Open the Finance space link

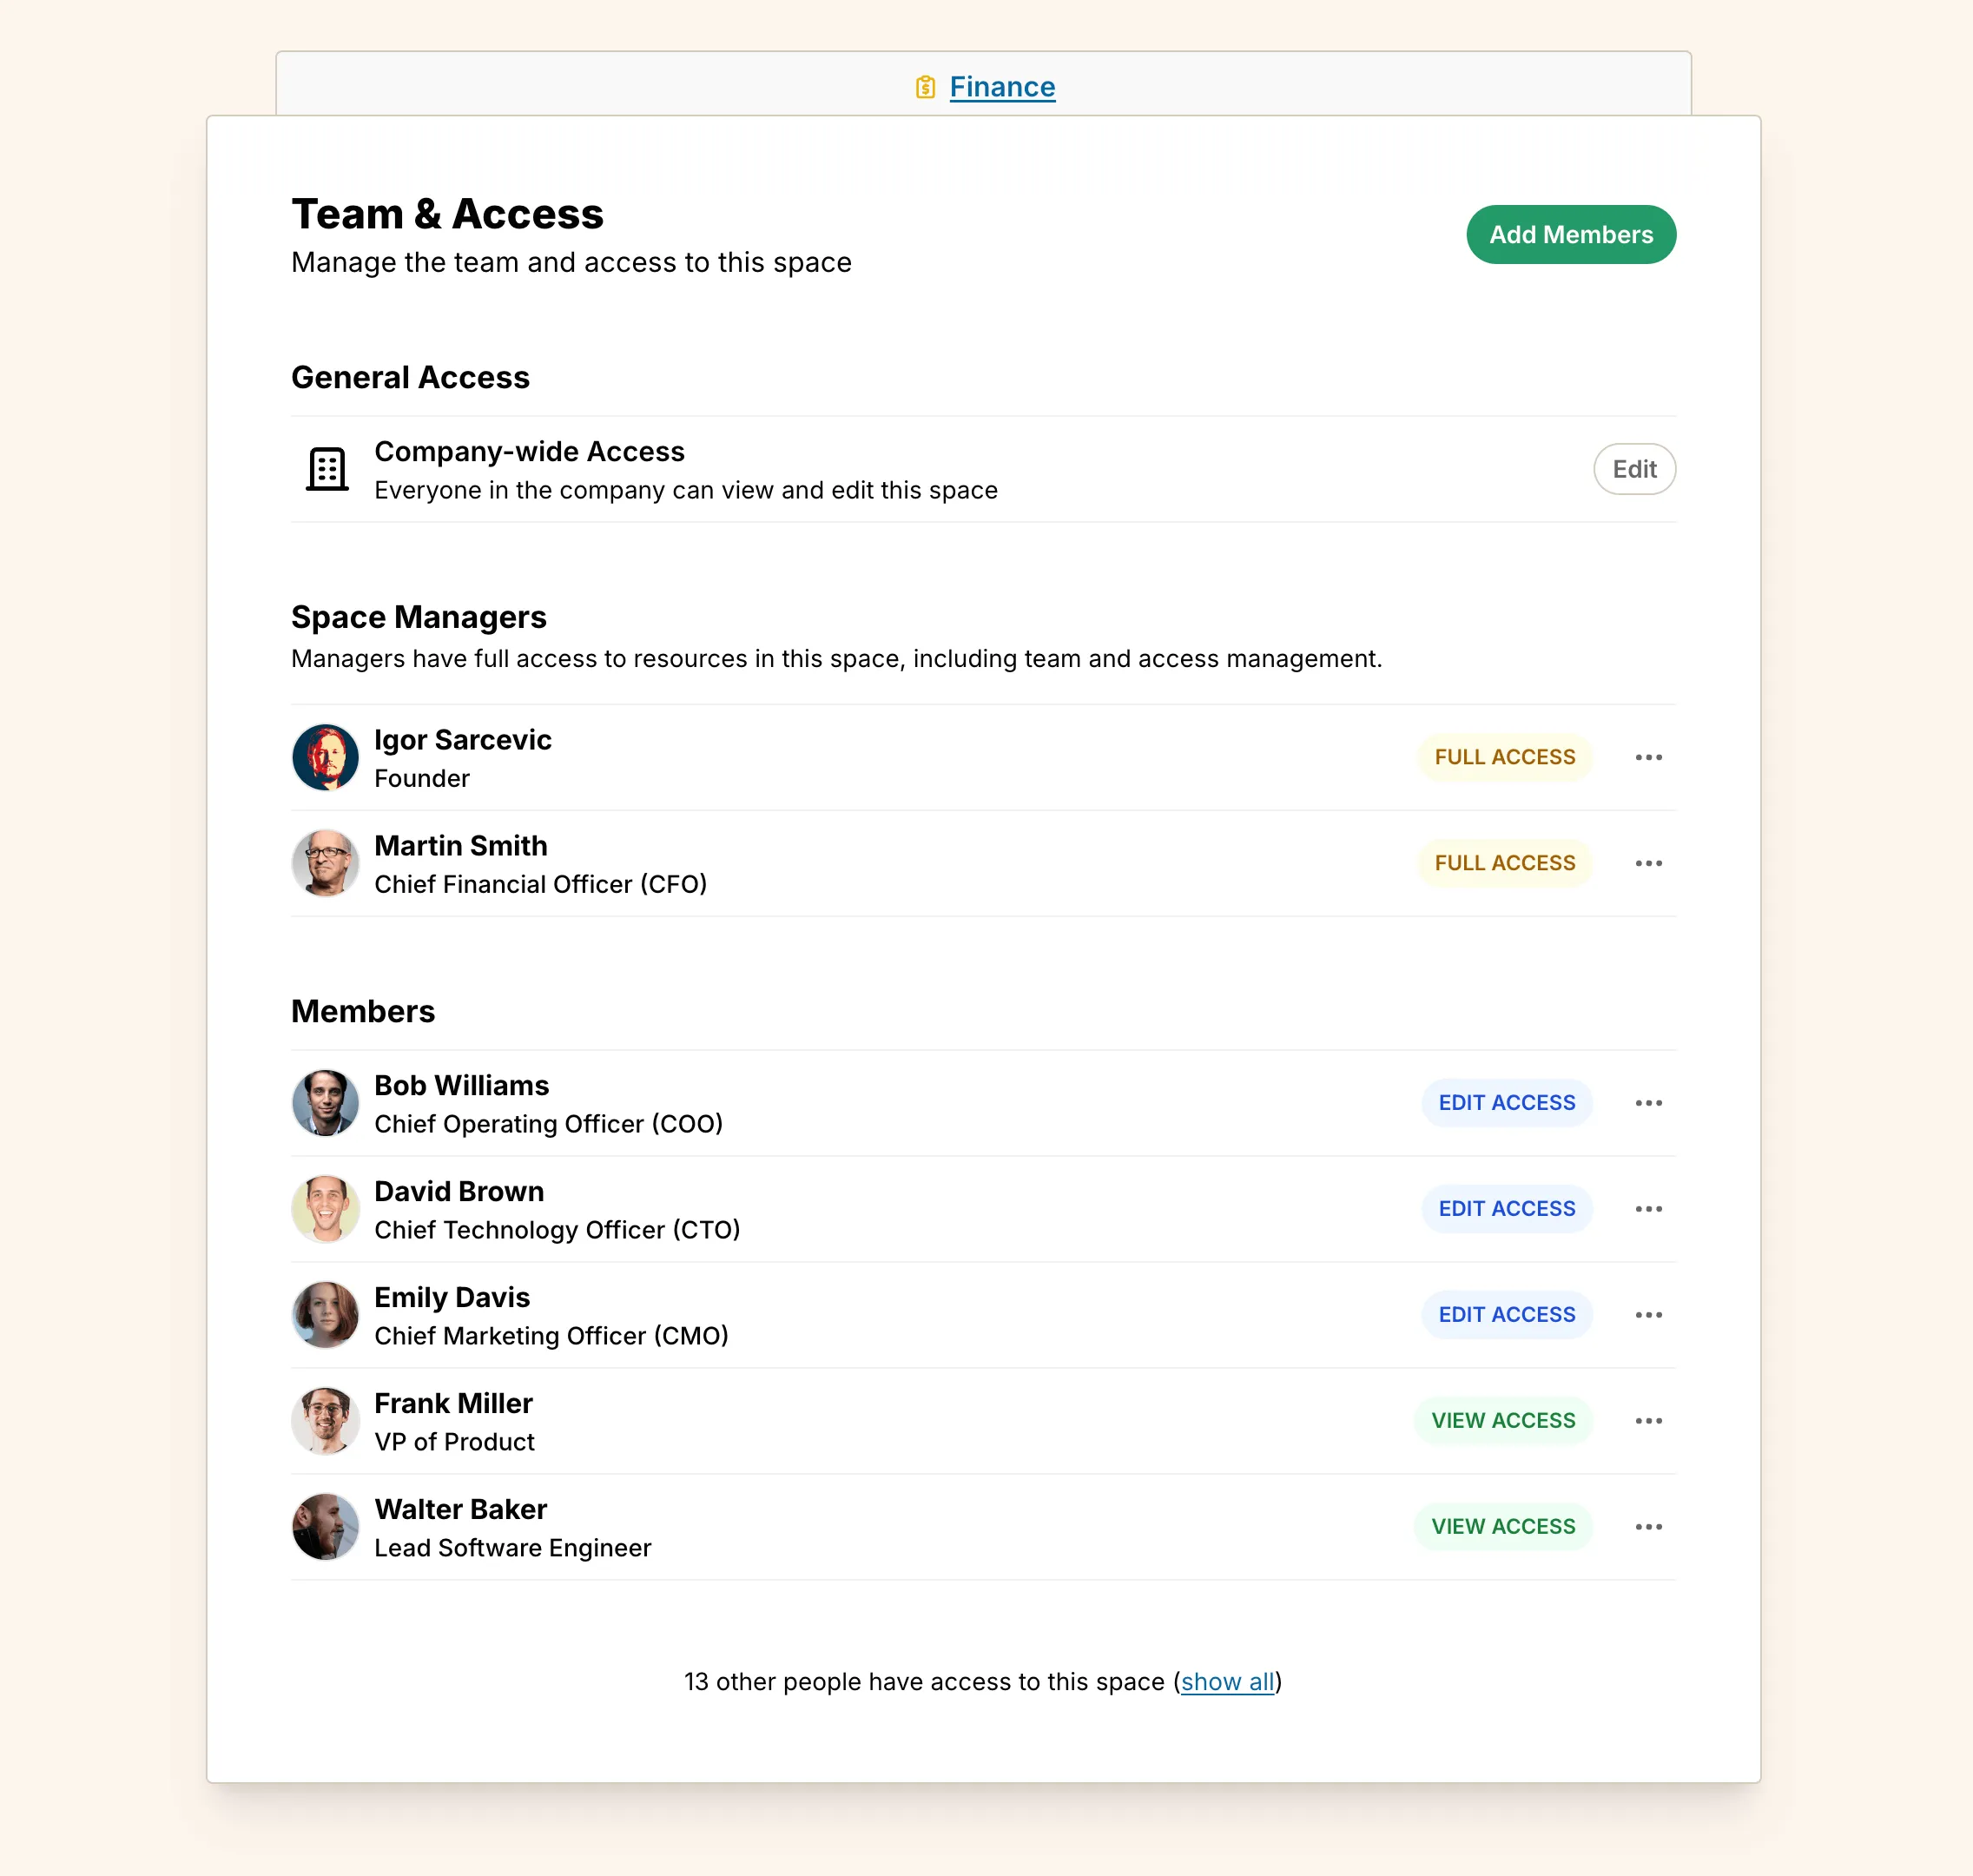coord(1002,87)
